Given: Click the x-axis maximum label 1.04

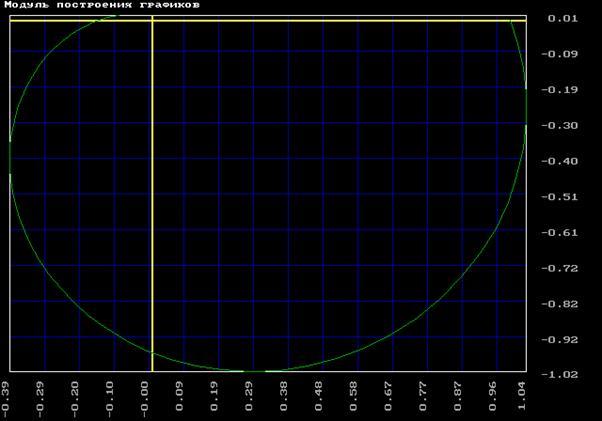Looking at the screenshot, I should tap(523, 396).
